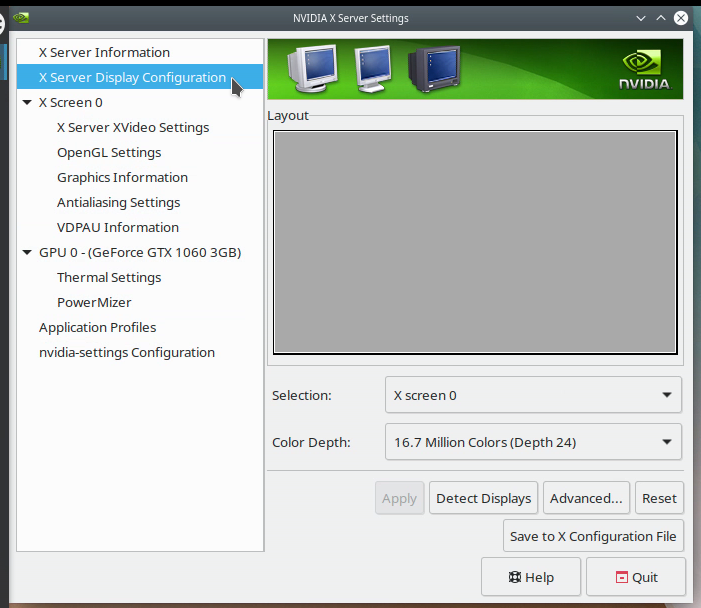Viewport: 701px width, 608px height.
Task: Minimize window with down chevron icon
Action: point(641,18)
